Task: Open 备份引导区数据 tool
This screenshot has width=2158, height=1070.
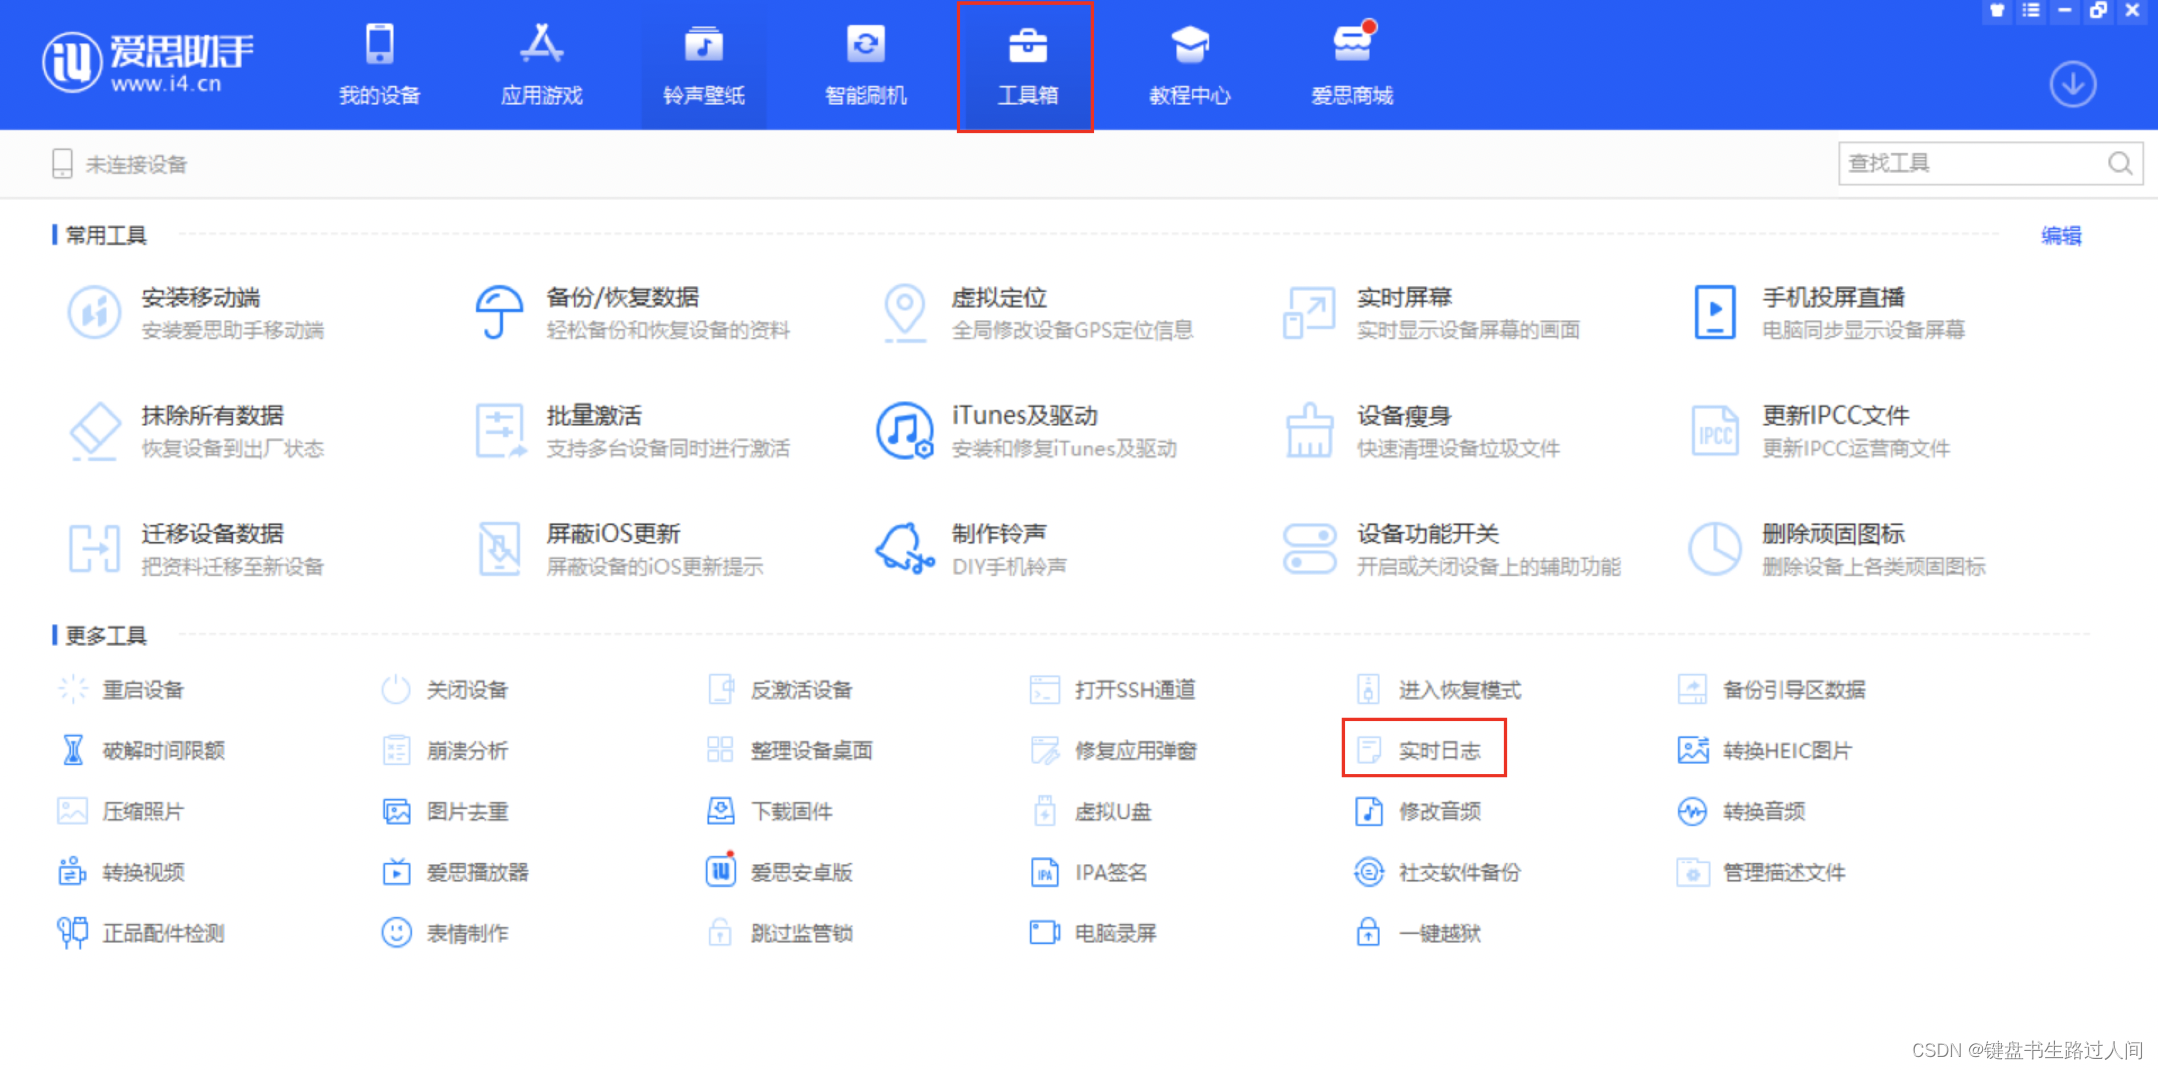Action: pyautogui.click(x=1771, y=690)
